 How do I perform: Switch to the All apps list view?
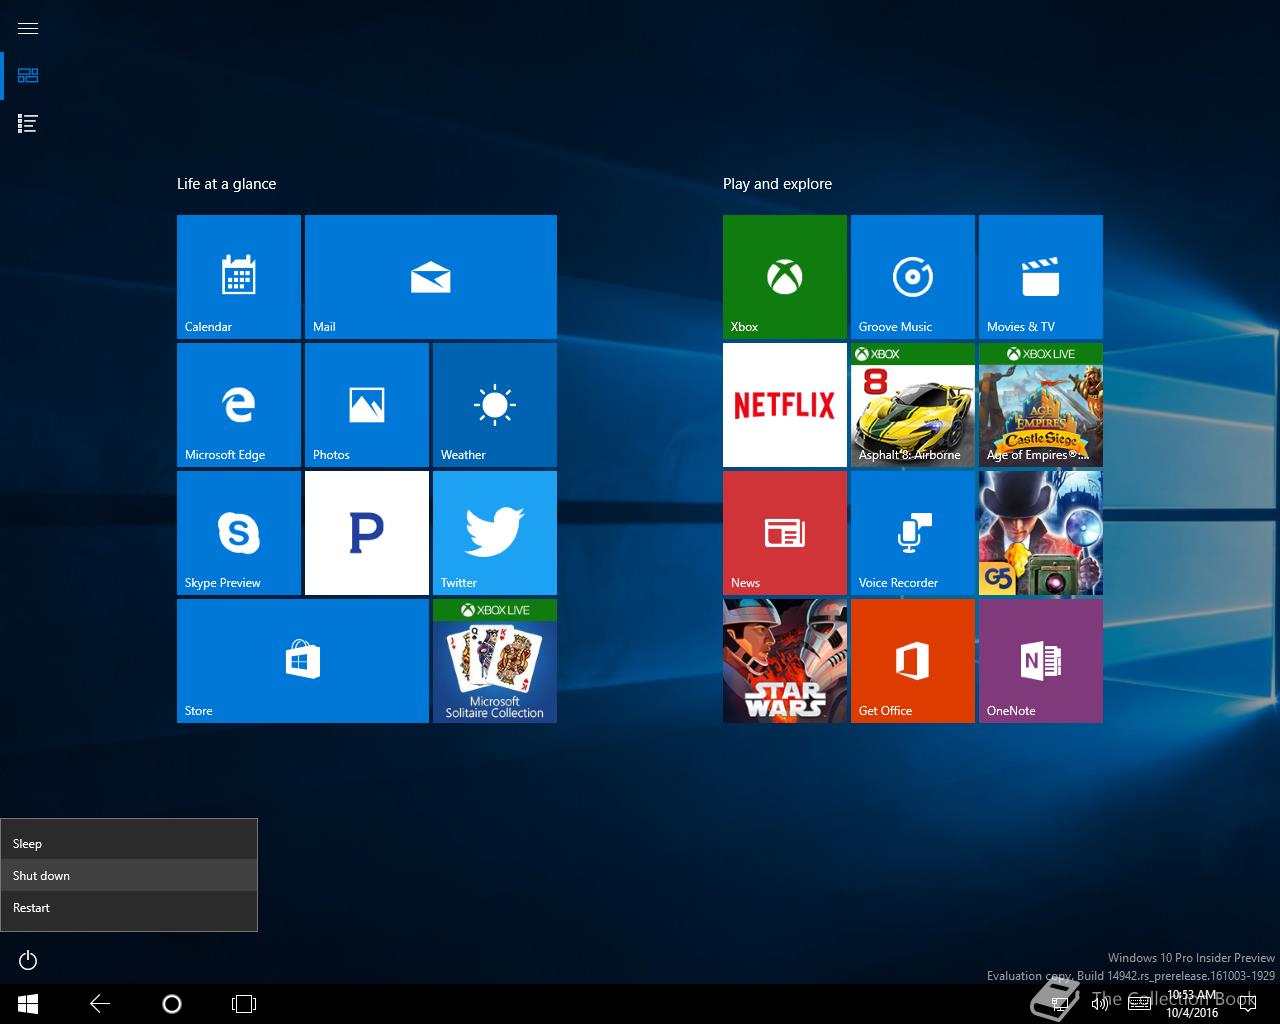[x=28, y=124]
